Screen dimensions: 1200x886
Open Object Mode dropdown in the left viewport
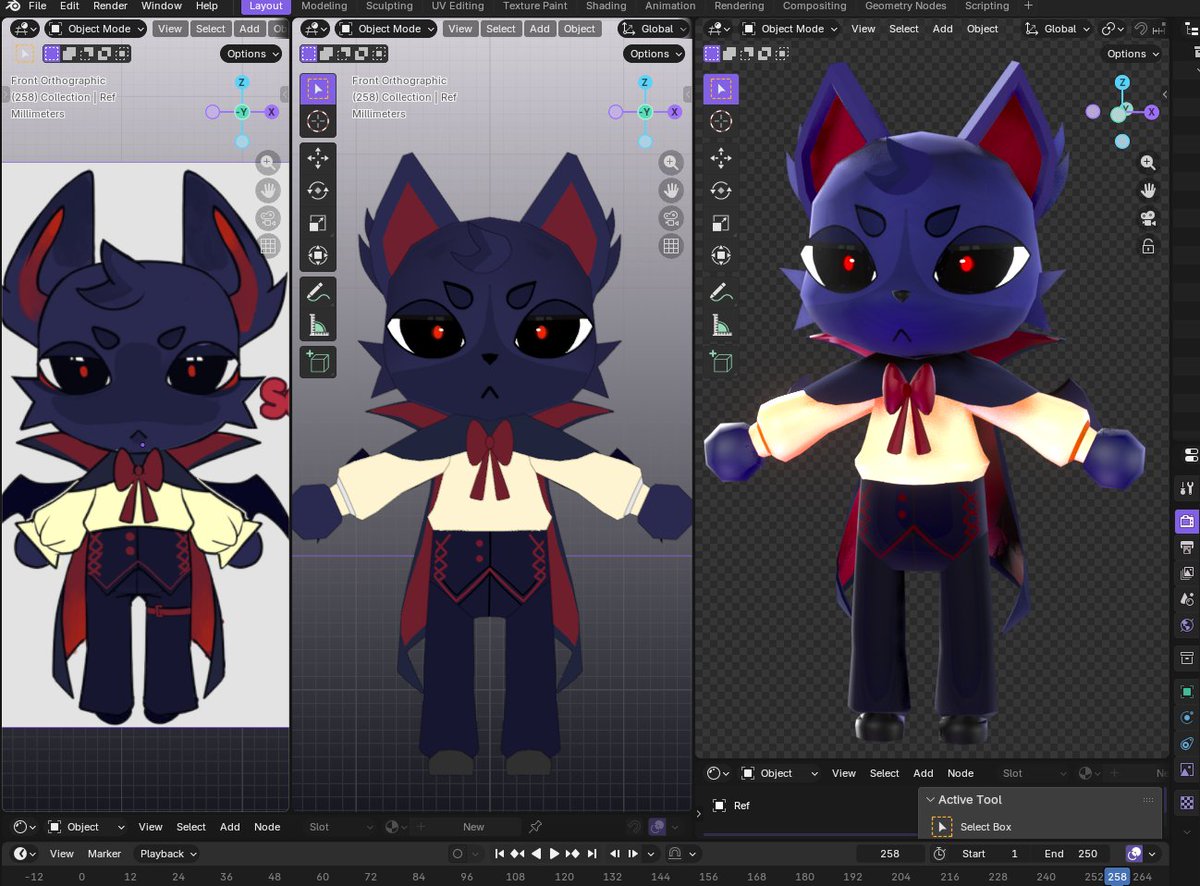tap(96, 29)
